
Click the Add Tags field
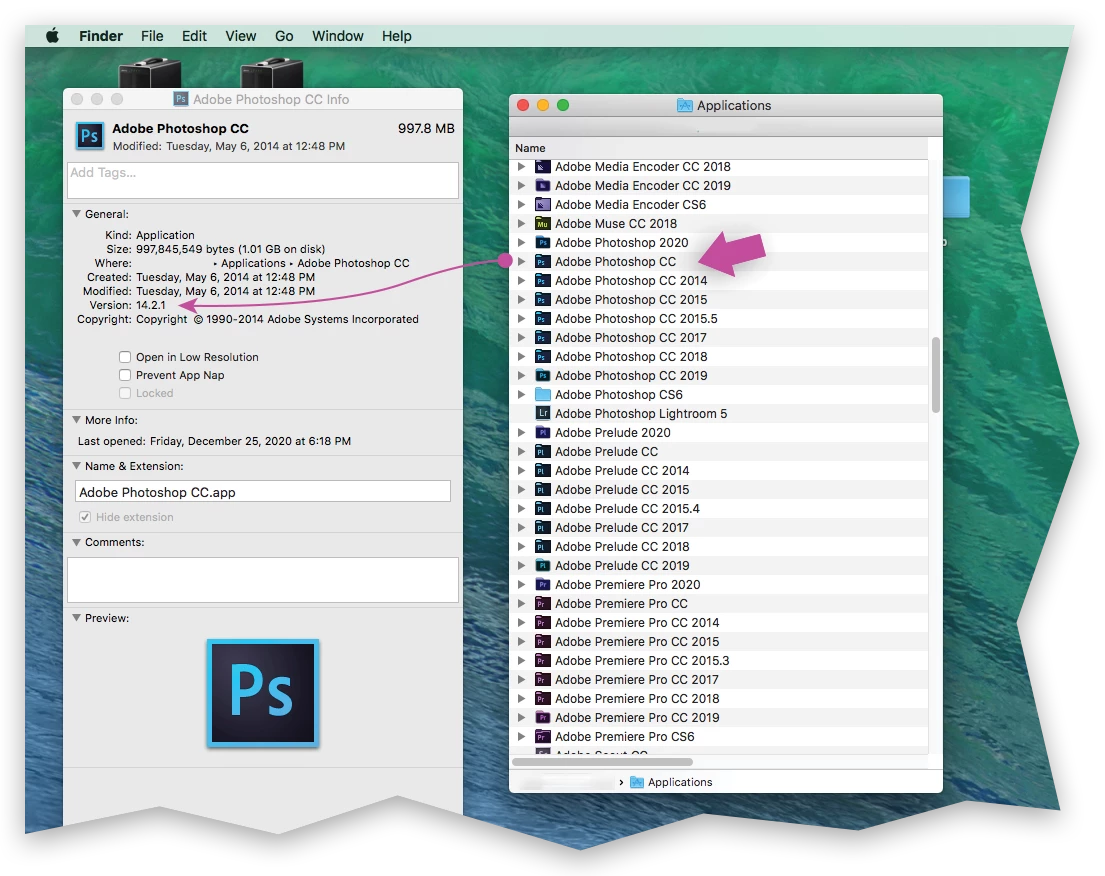[263, 180]
